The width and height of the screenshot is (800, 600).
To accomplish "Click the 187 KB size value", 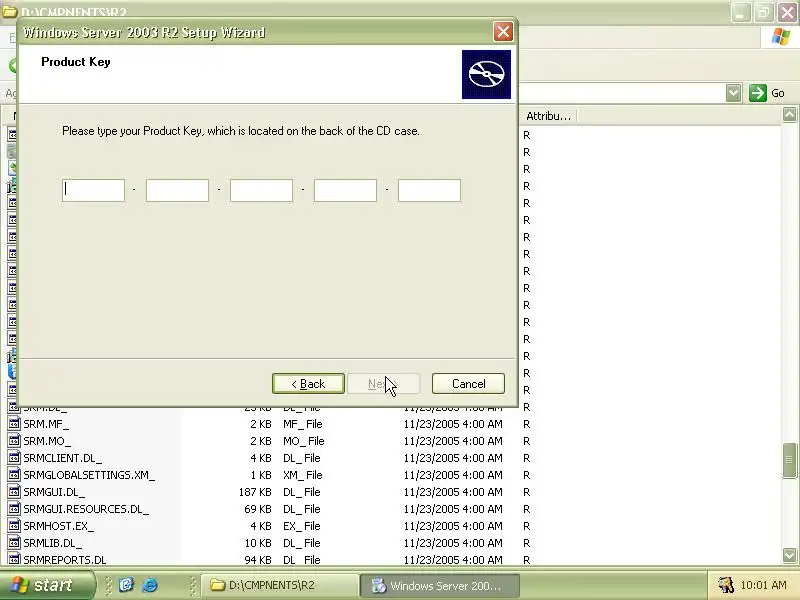I will pos(255,492).
